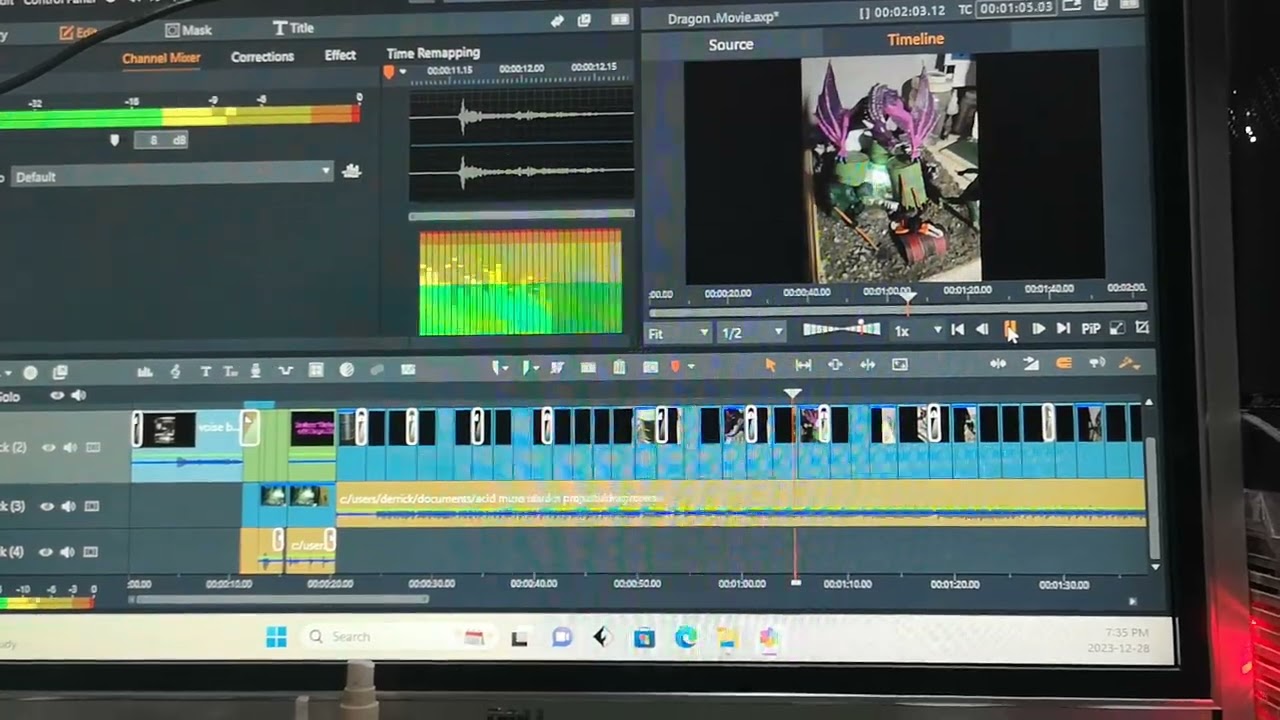Screen dimensions: 1280x720
Task: Switch to the Effect tab
Action: click(340, 55)
